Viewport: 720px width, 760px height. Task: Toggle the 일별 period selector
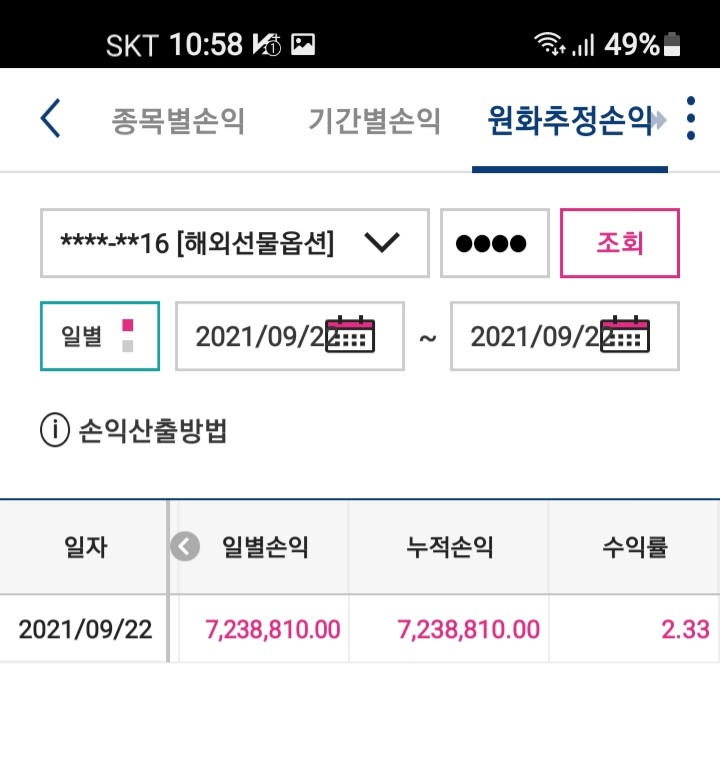pos(100,336)
